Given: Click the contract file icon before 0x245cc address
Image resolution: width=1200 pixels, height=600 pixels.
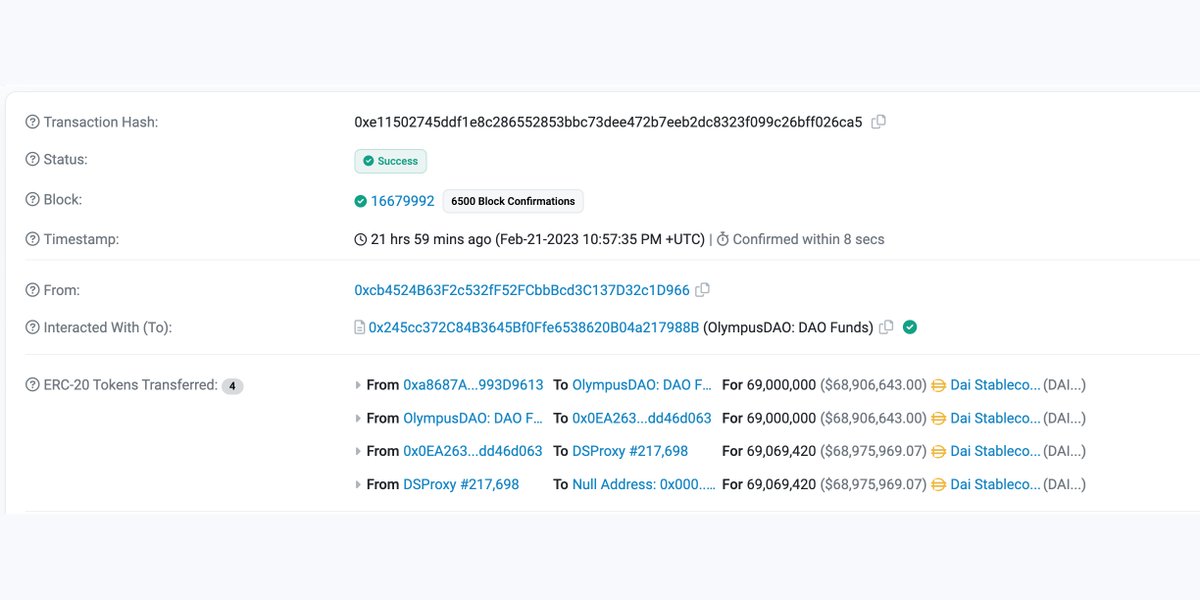Looking at the screenshot, I should (360, 327).
